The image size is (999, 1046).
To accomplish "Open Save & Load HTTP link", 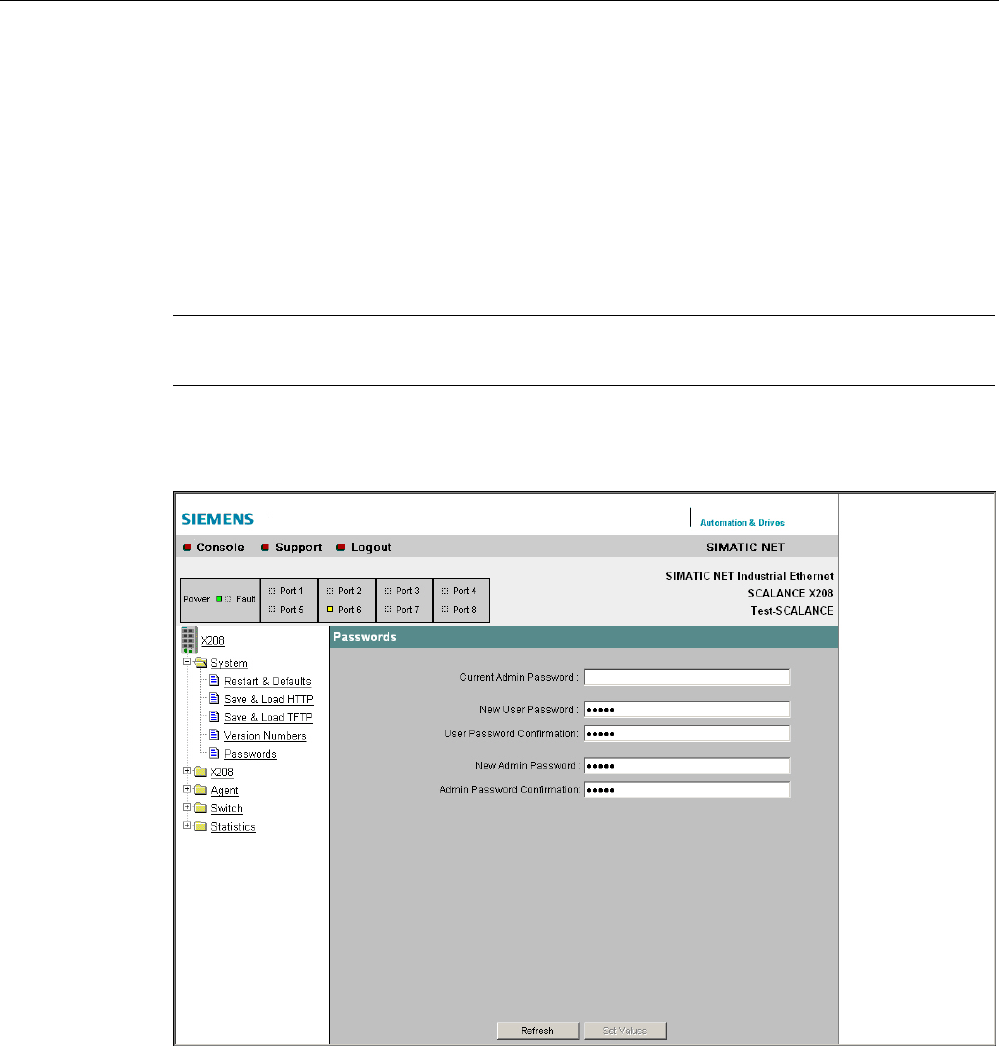I will pyautogui.click(x=269, y=699).
